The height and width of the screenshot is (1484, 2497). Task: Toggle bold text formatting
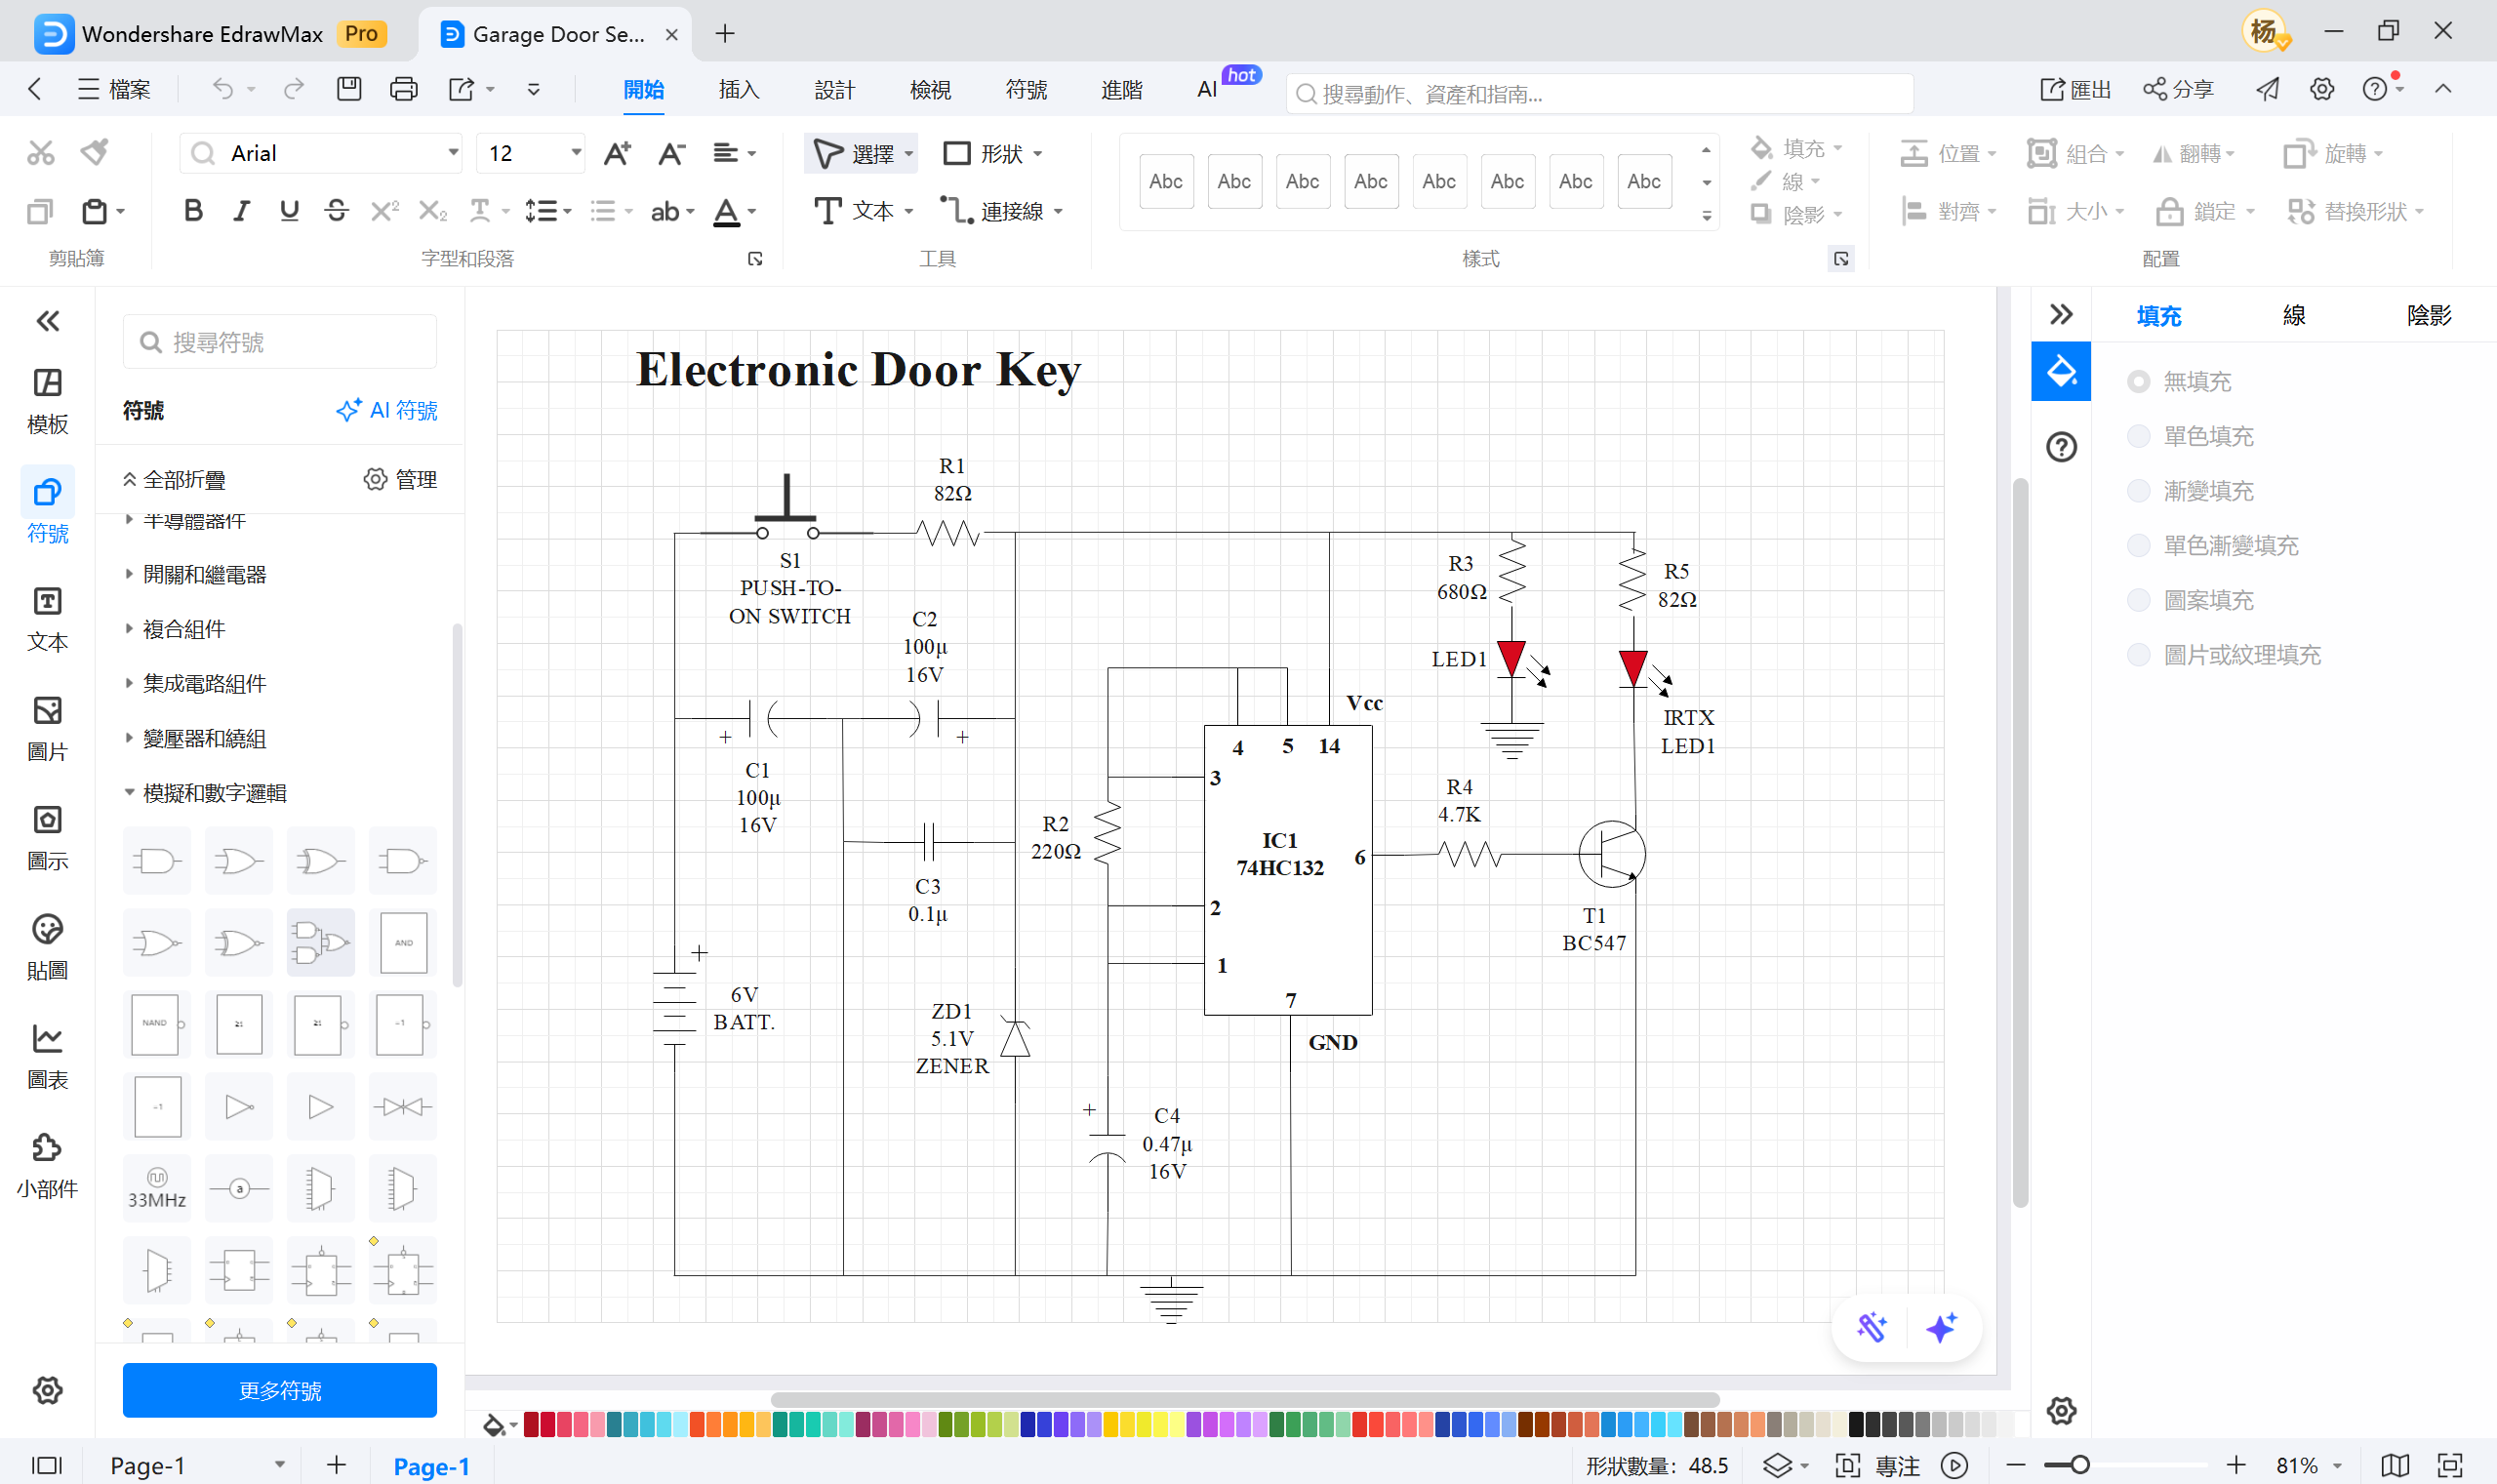point(193,211)
